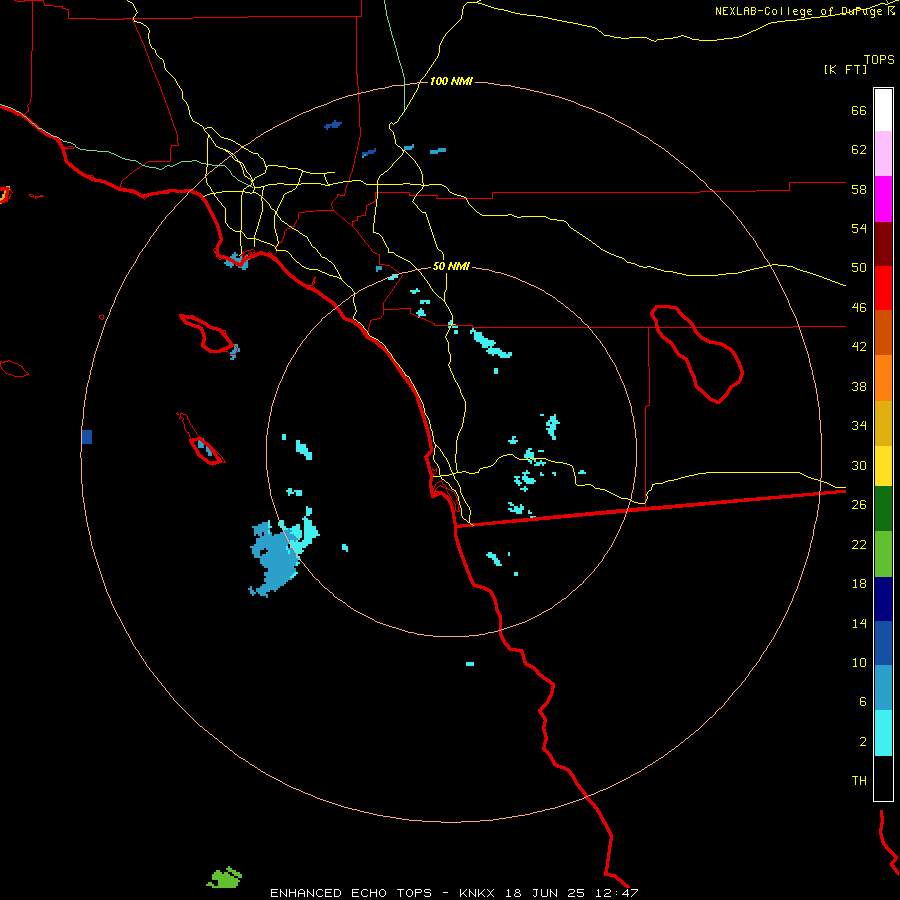This screenshot has height=900, width=900.
Task: Select the 50 NMI range ring label
Action: pyautogui.click(x=451, y=266)
